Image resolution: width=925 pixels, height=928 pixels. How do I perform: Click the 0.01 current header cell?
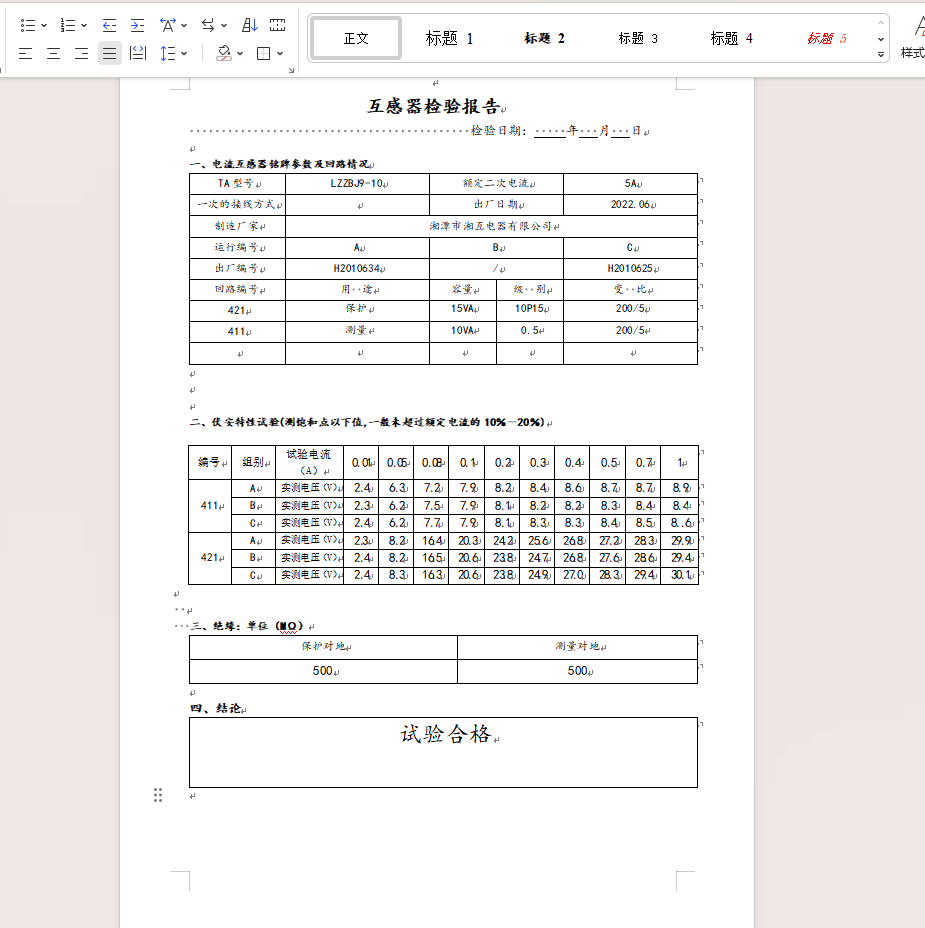coord(361,462)
